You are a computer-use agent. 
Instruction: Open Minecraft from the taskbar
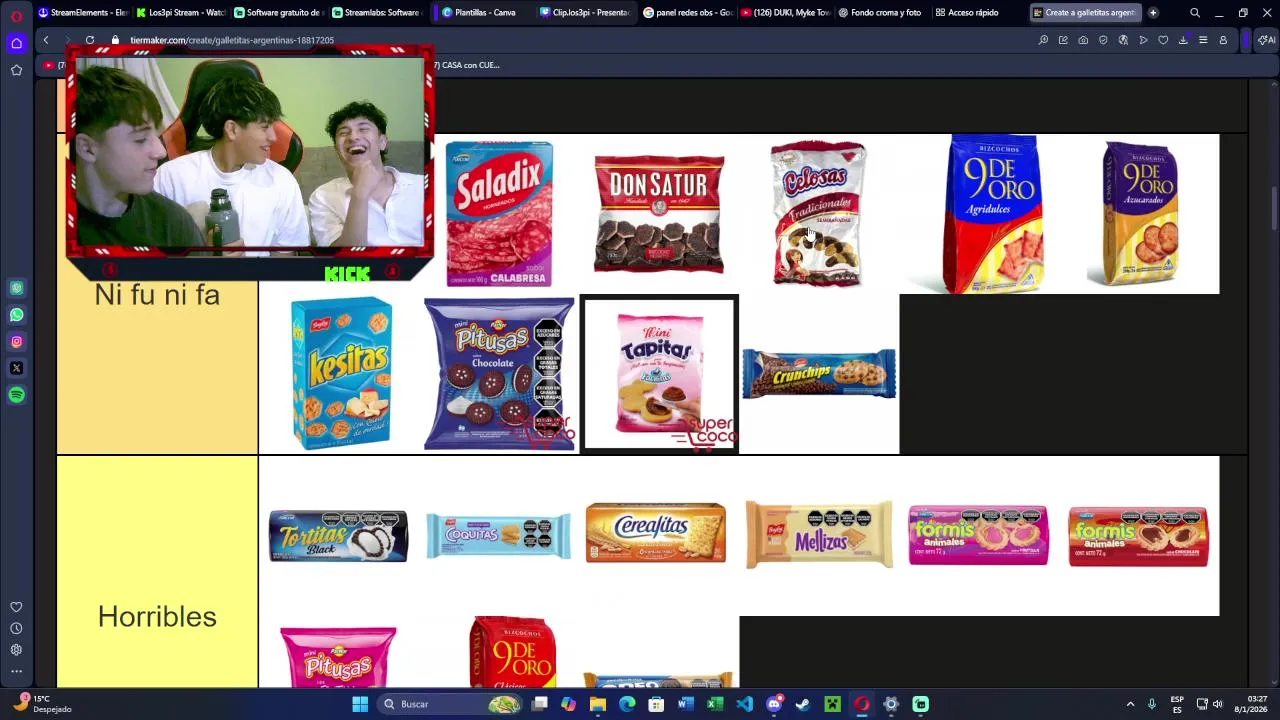pyautogui.click(x=832, y=704)
